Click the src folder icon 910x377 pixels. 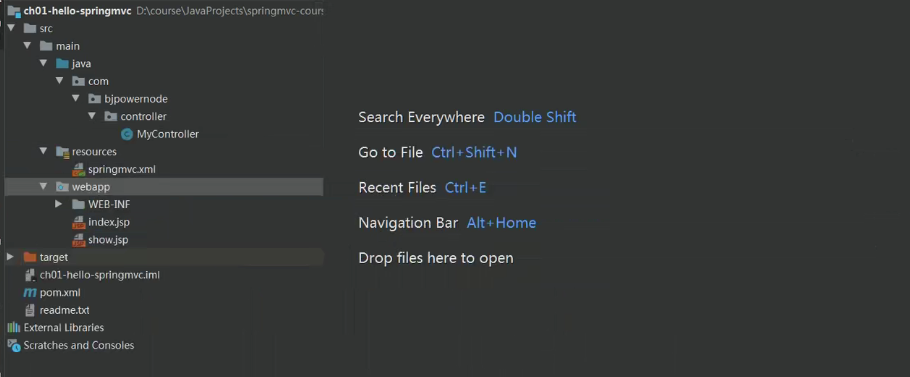(x=30, y=28)
